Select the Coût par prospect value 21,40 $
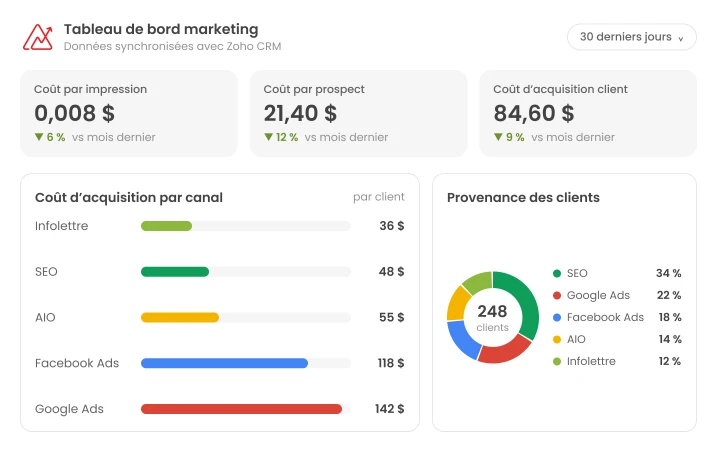Image resolution: width=717 pixels, height=452 pixels. pos(300,113)
